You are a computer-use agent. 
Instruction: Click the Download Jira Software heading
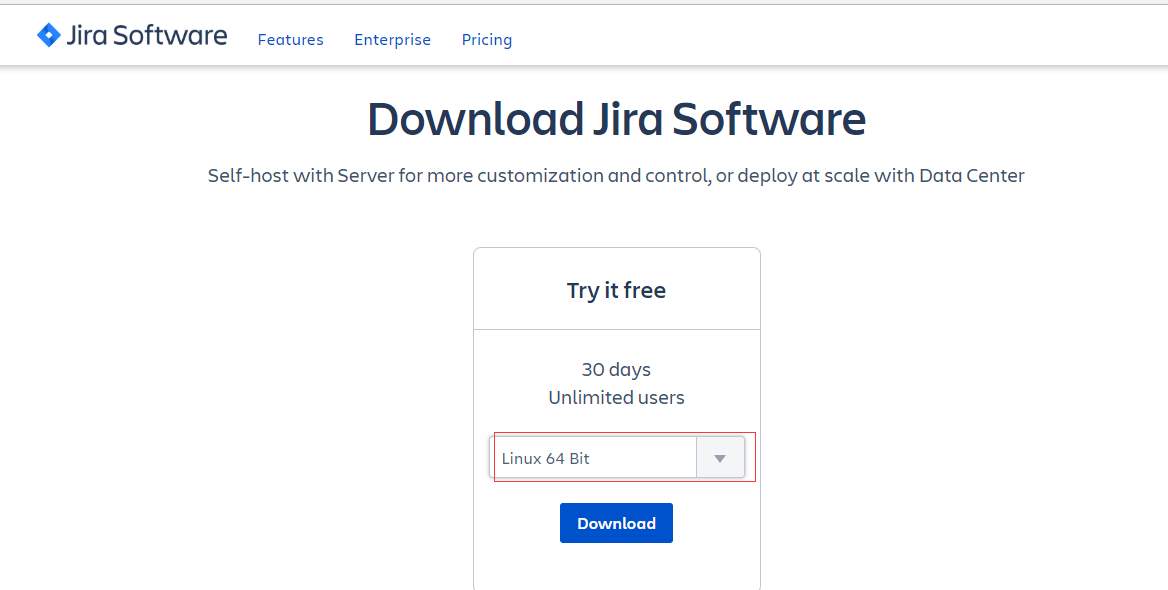point(617,119)
